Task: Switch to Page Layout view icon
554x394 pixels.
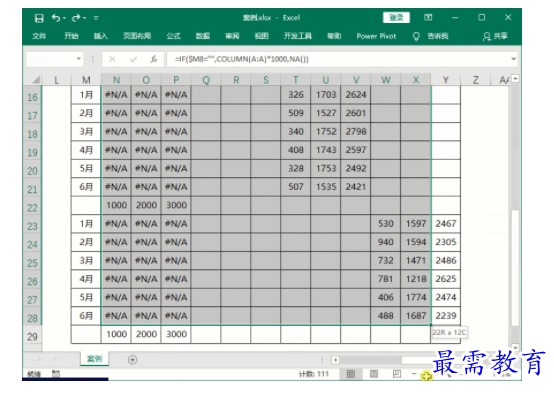Action: pos(373,374)
